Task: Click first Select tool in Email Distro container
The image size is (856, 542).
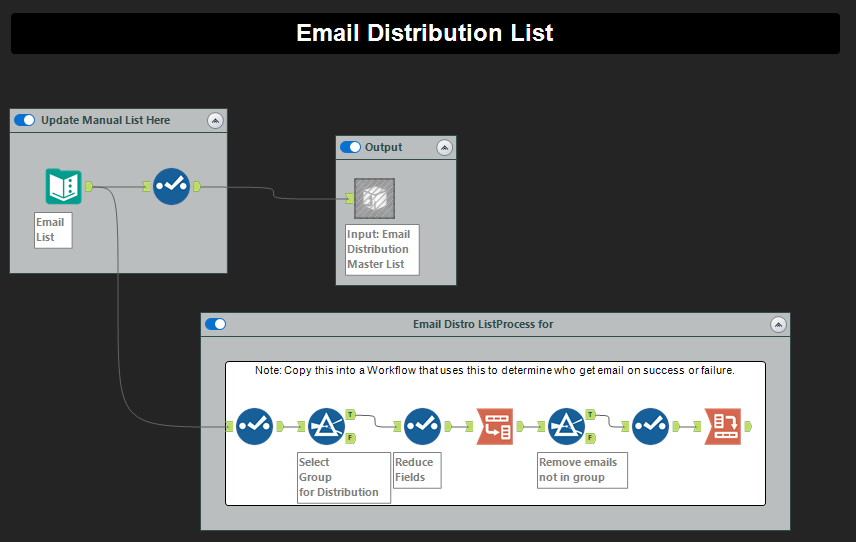Action: (255, 426)
